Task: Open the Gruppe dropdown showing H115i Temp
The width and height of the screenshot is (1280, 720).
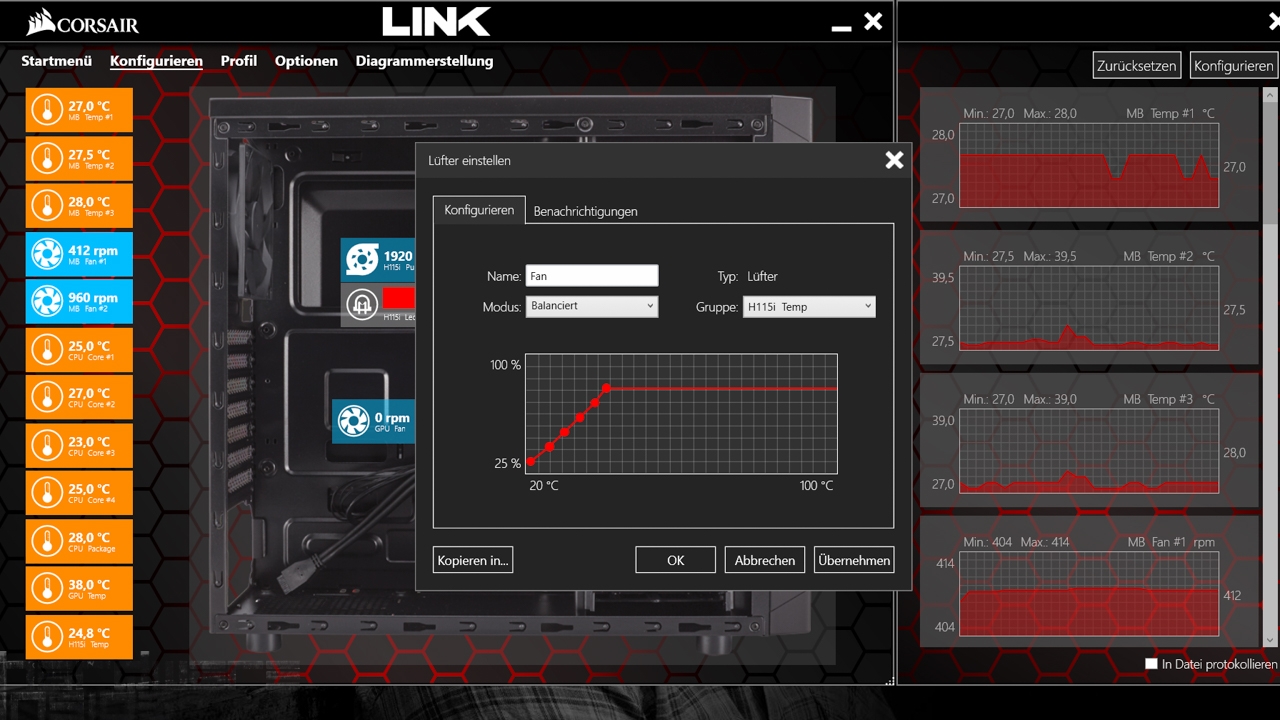Action: (x=809, y=306)
